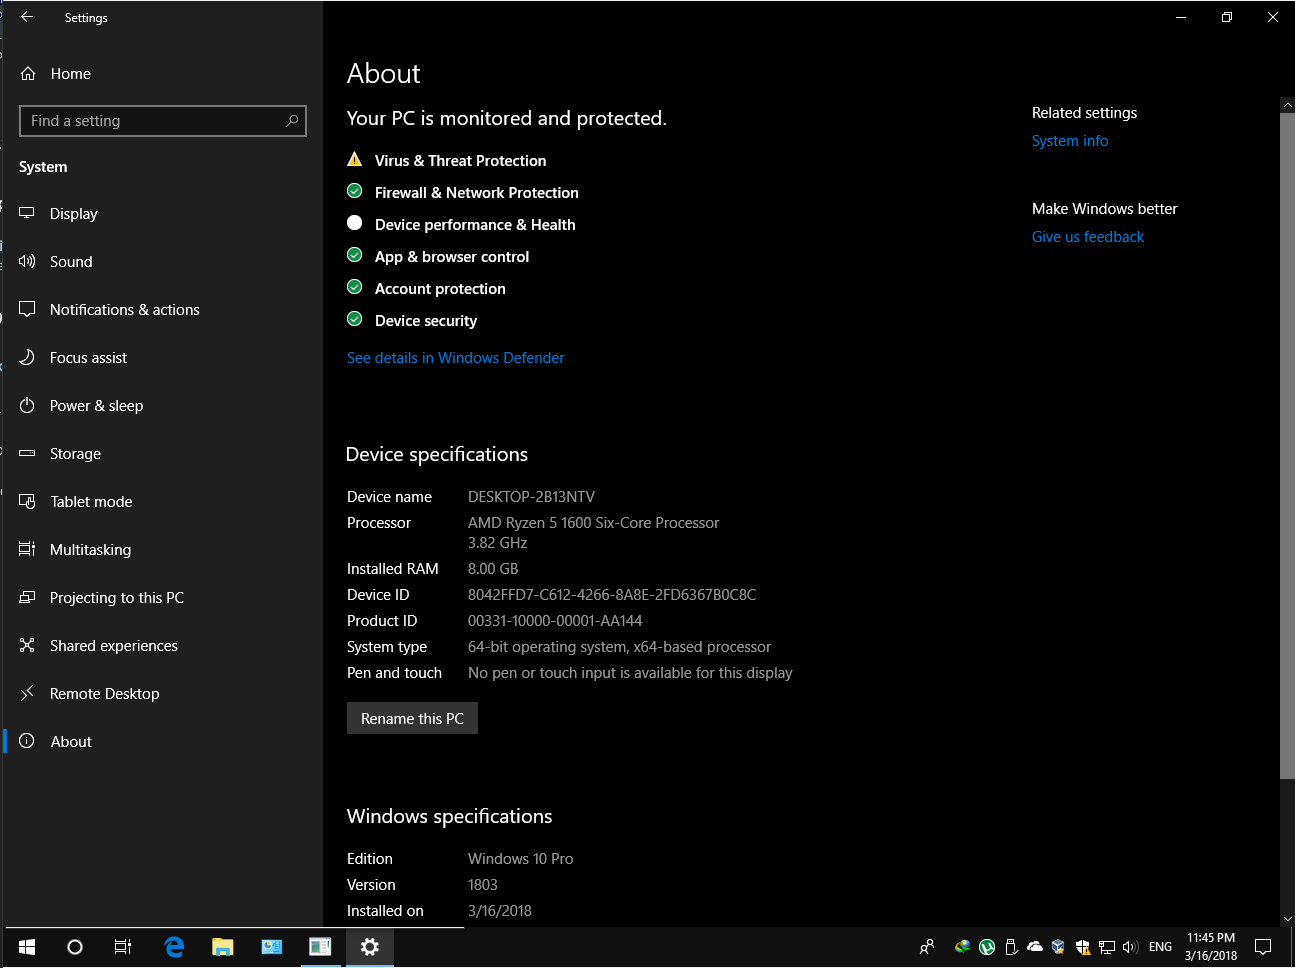Click Safely Remove Hardware USB tray icon
The width and height of the screenshot is (1295, 968).
pos(1011,947)
